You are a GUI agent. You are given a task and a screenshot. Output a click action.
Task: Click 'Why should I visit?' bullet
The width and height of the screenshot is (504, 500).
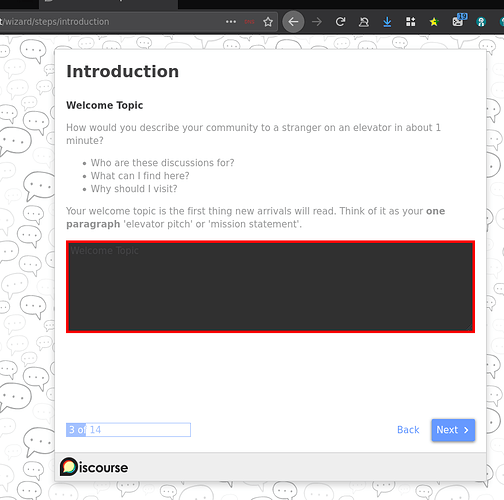tap(134, 189)
